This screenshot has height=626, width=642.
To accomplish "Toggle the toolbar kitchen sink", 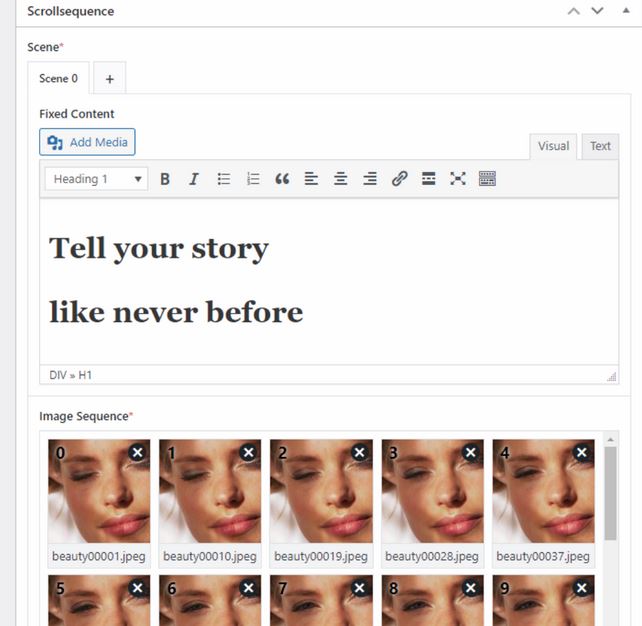I will (x=487, y=179).
